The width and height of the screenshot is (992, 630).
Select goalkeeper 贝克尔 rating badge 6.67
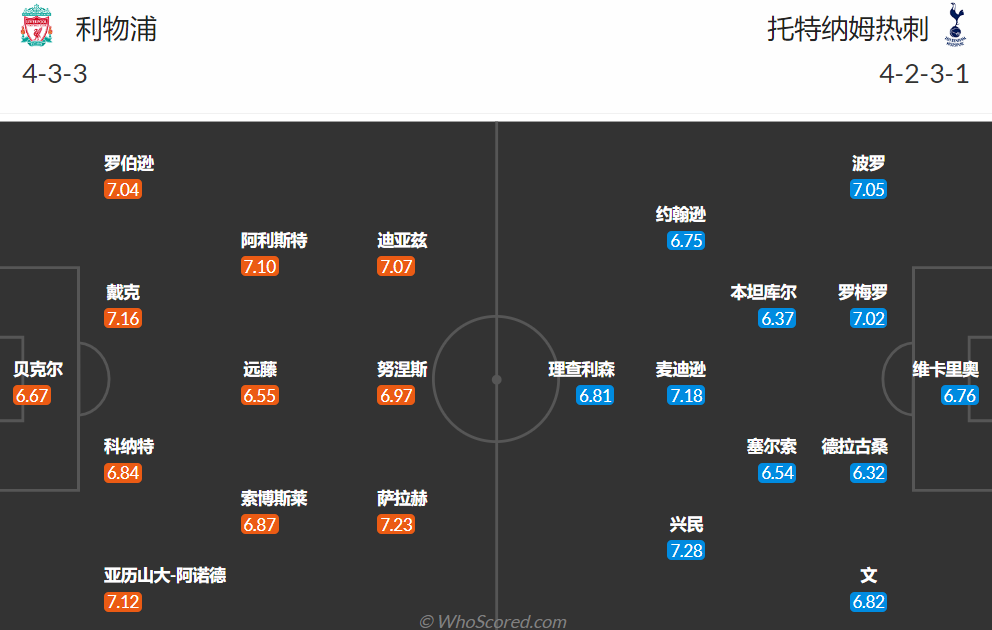point(32,395)
